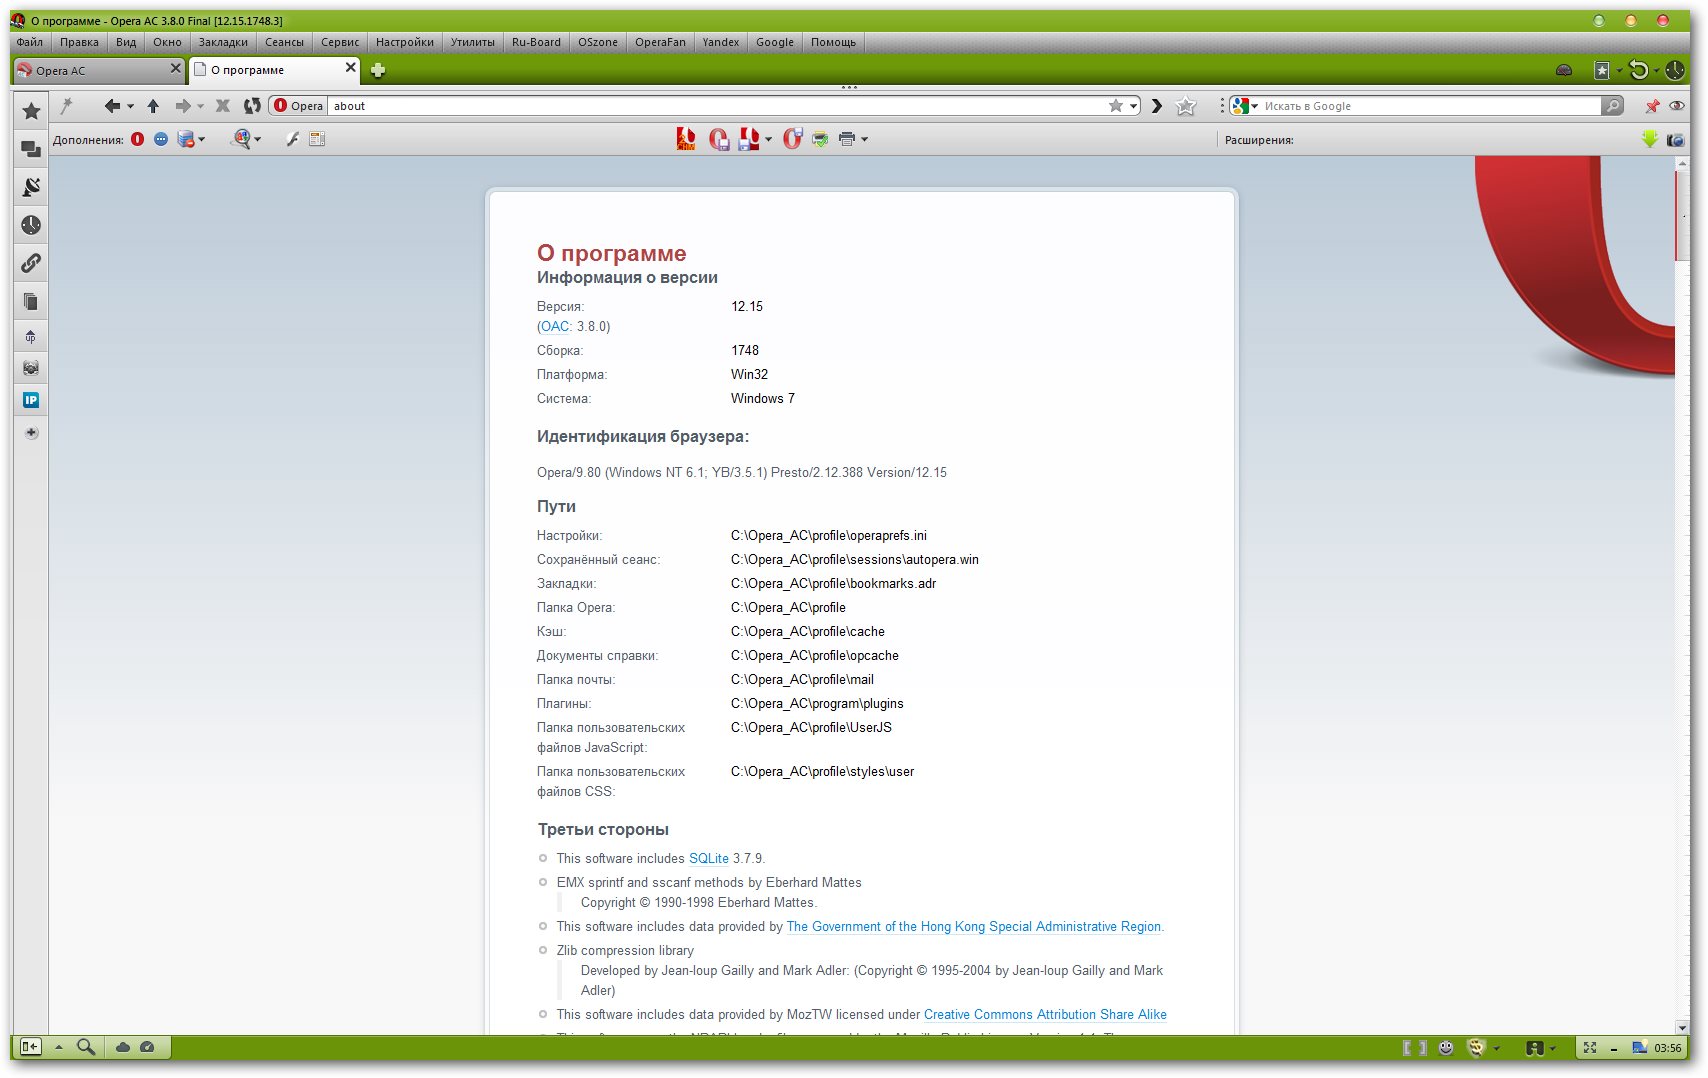Open the OAC link under Версия
This screenshot has width=1708, height=1078.
click(x=555, y=326)
